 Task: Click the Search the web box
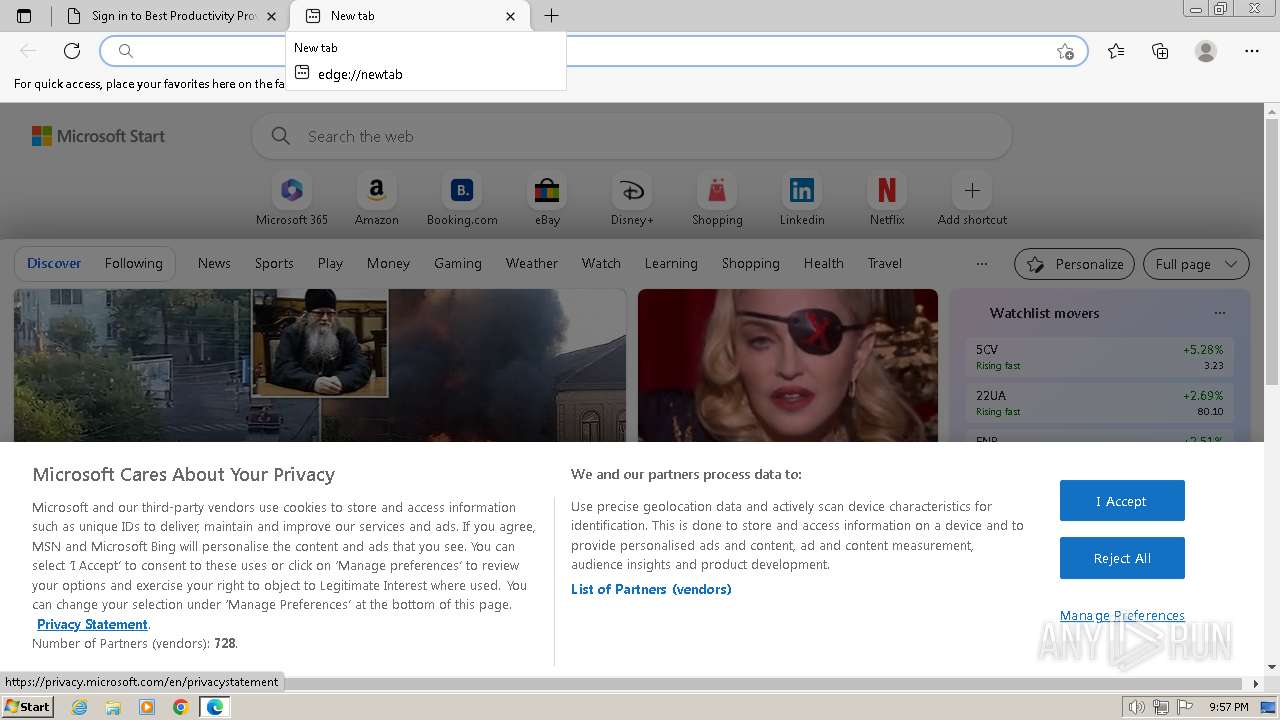pyautogui.click(x=631, y=136)
